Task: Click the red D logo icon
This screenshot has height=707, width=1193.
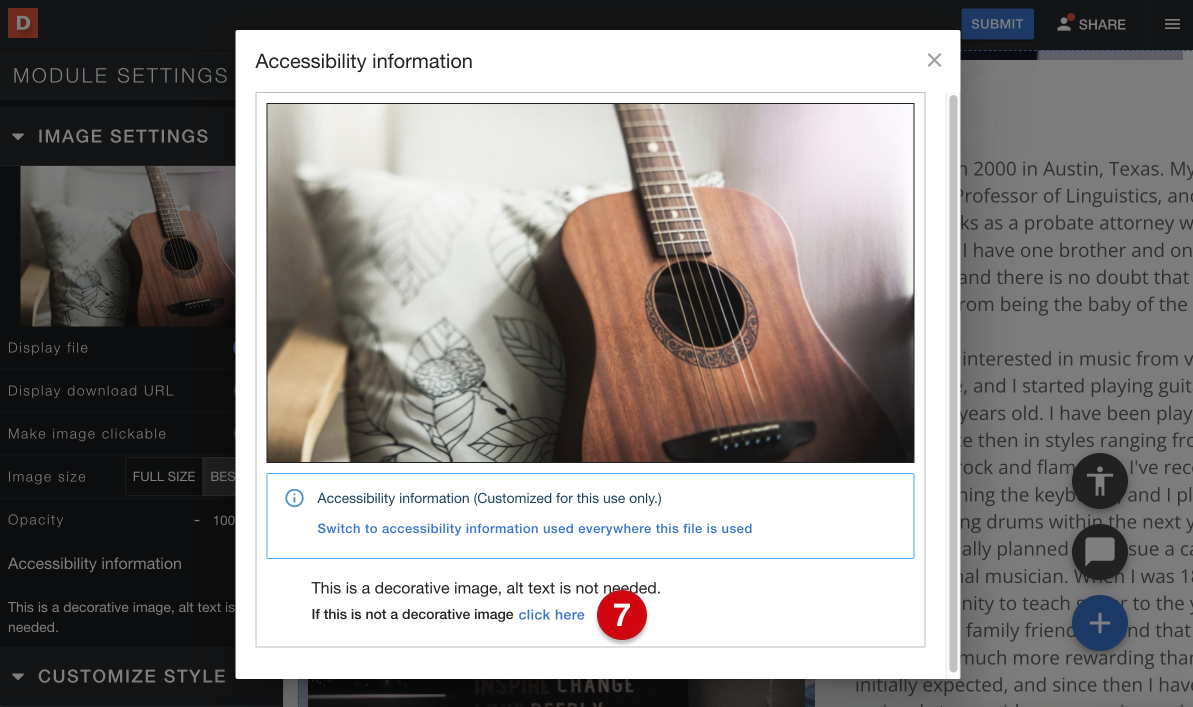Action: pos(23,24)
